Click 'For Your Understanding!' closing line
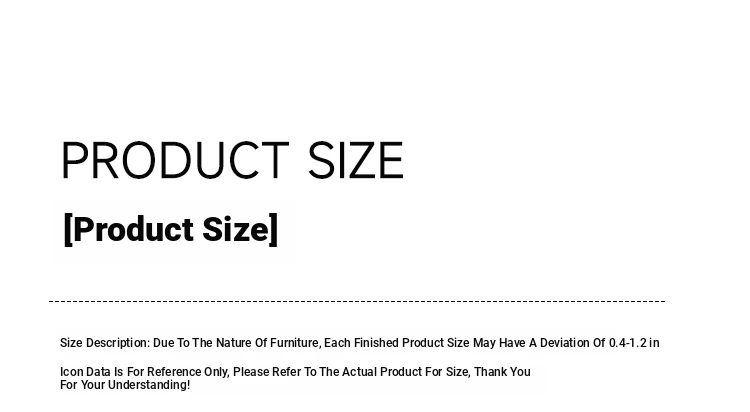 point(125,385)
